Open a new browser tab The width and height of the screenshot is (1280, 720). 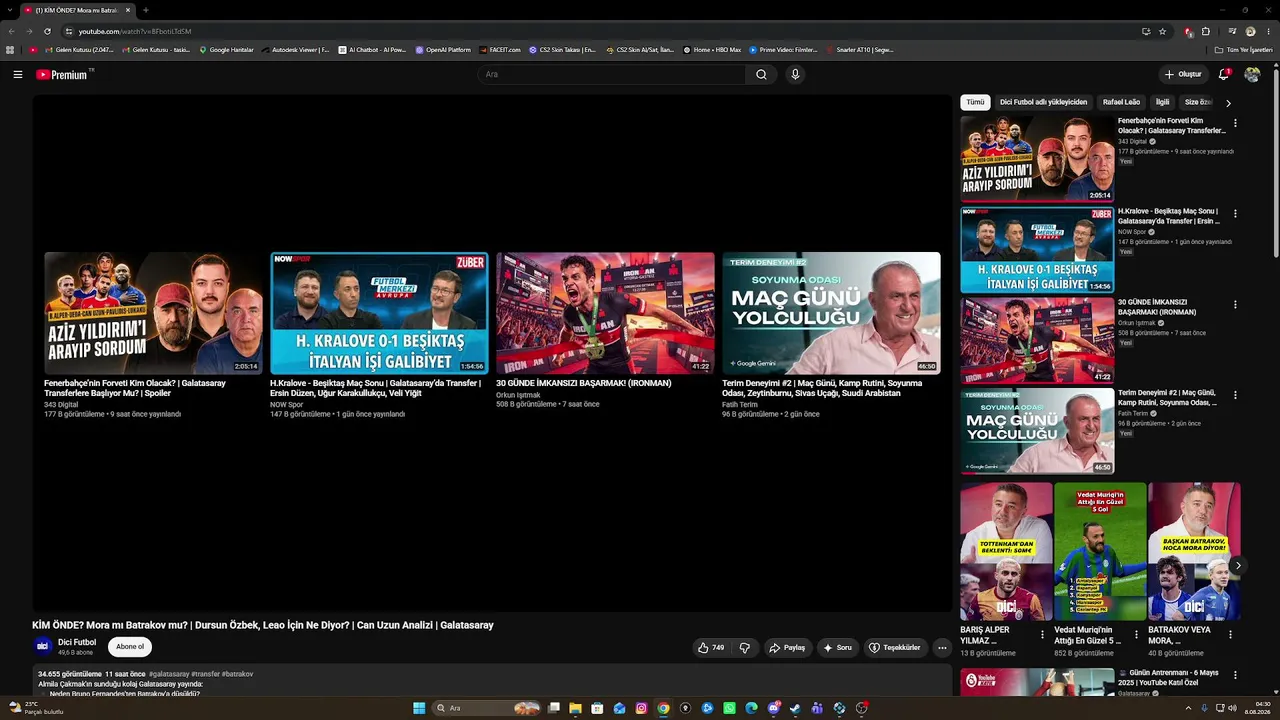(146, 10)
